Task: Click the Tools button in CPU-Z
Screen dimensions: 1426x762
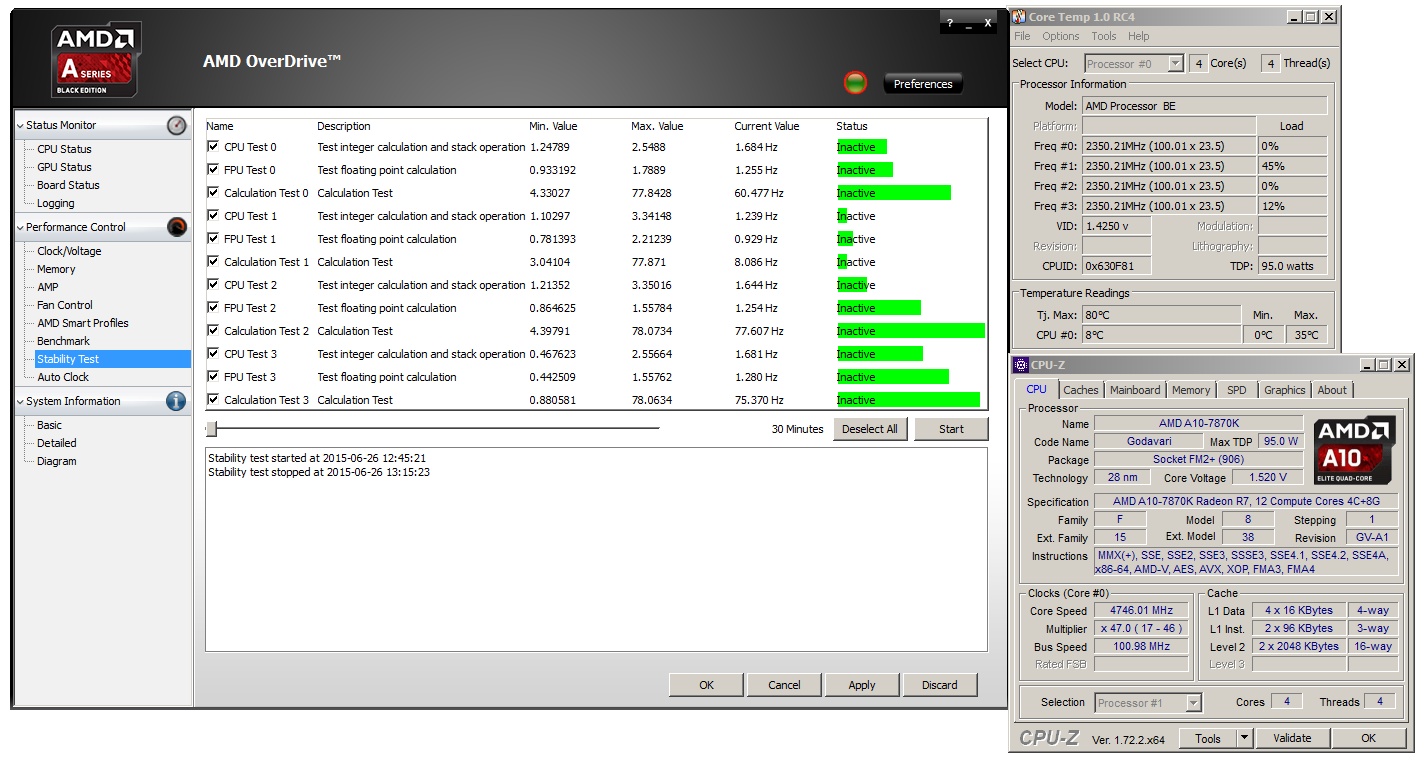Action: 1208,738
